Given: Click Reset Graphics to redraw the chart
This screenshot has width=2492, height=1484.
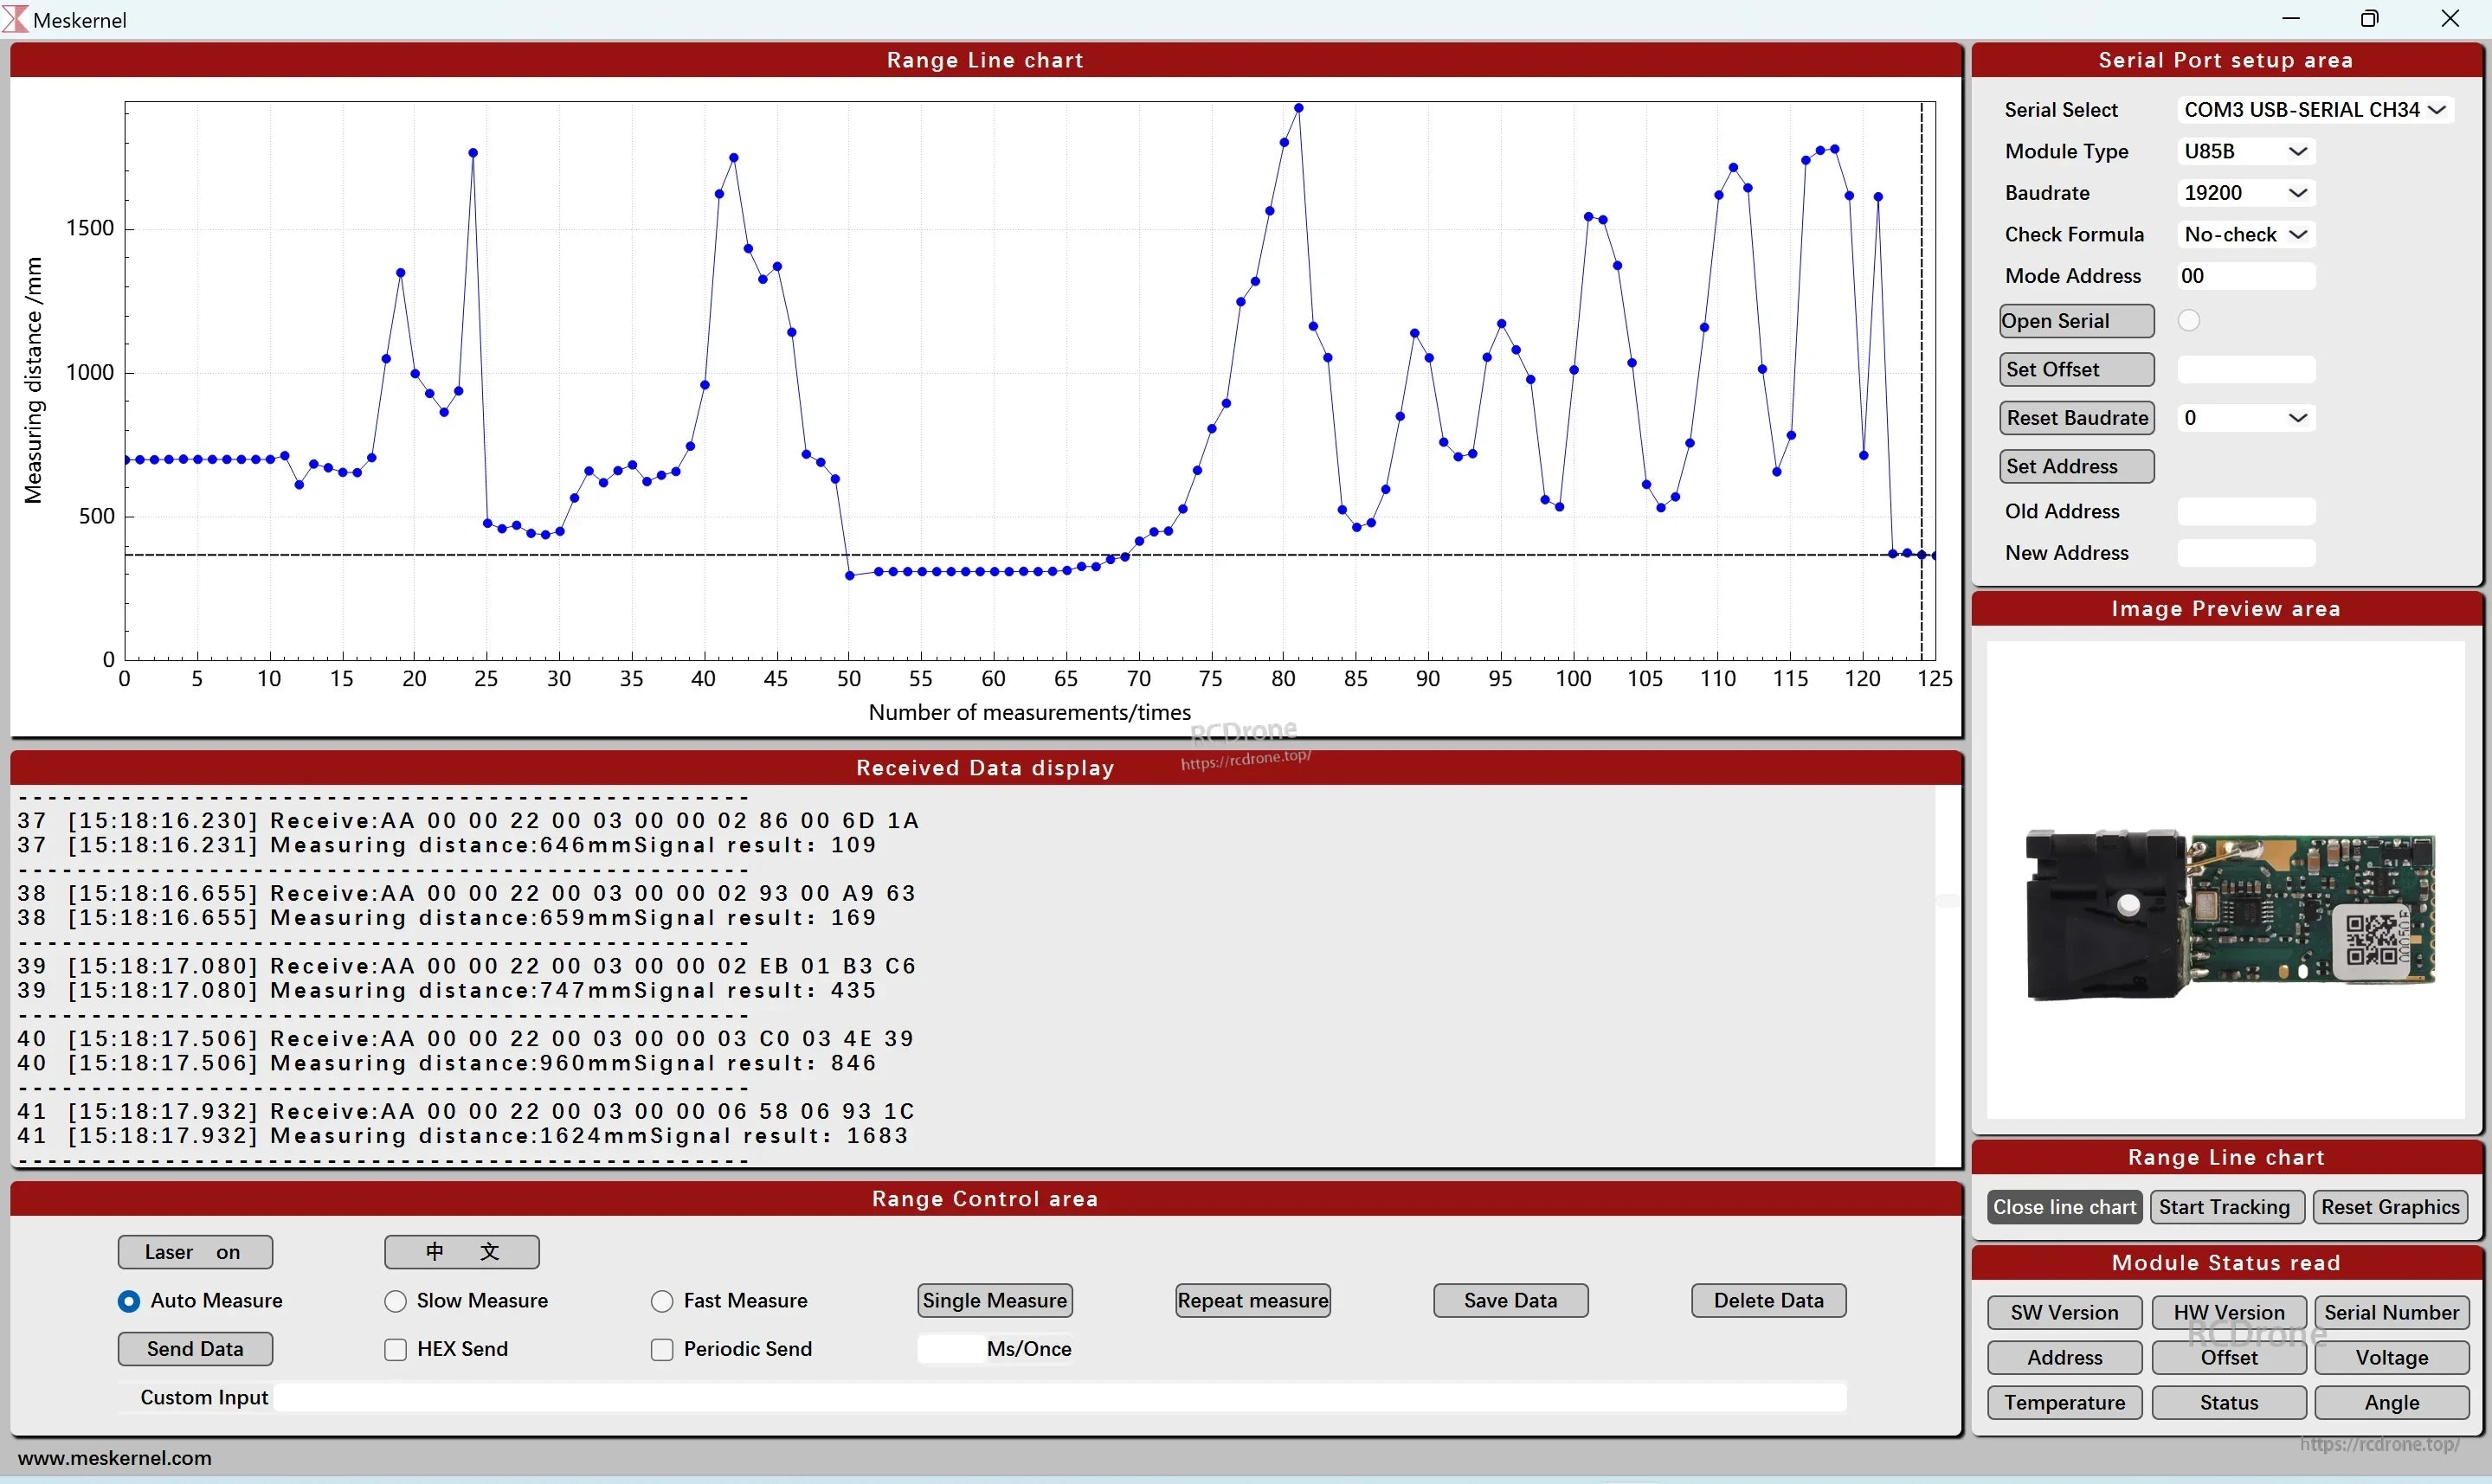Looking at the screenshot, I should click(x=2389, y=1206).
